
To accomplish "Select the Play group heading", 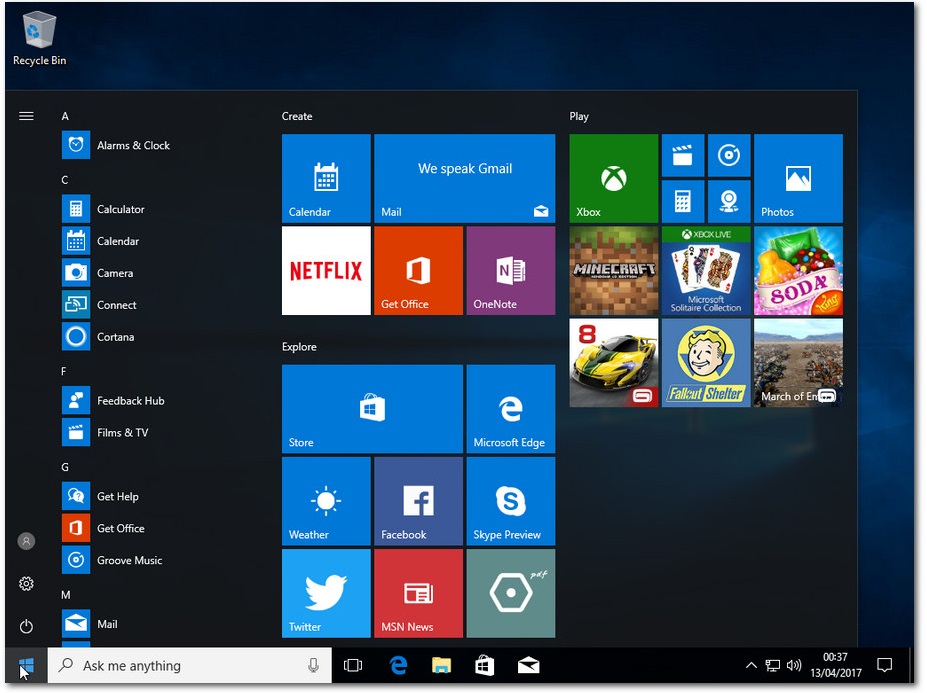I will click(579, 116).
